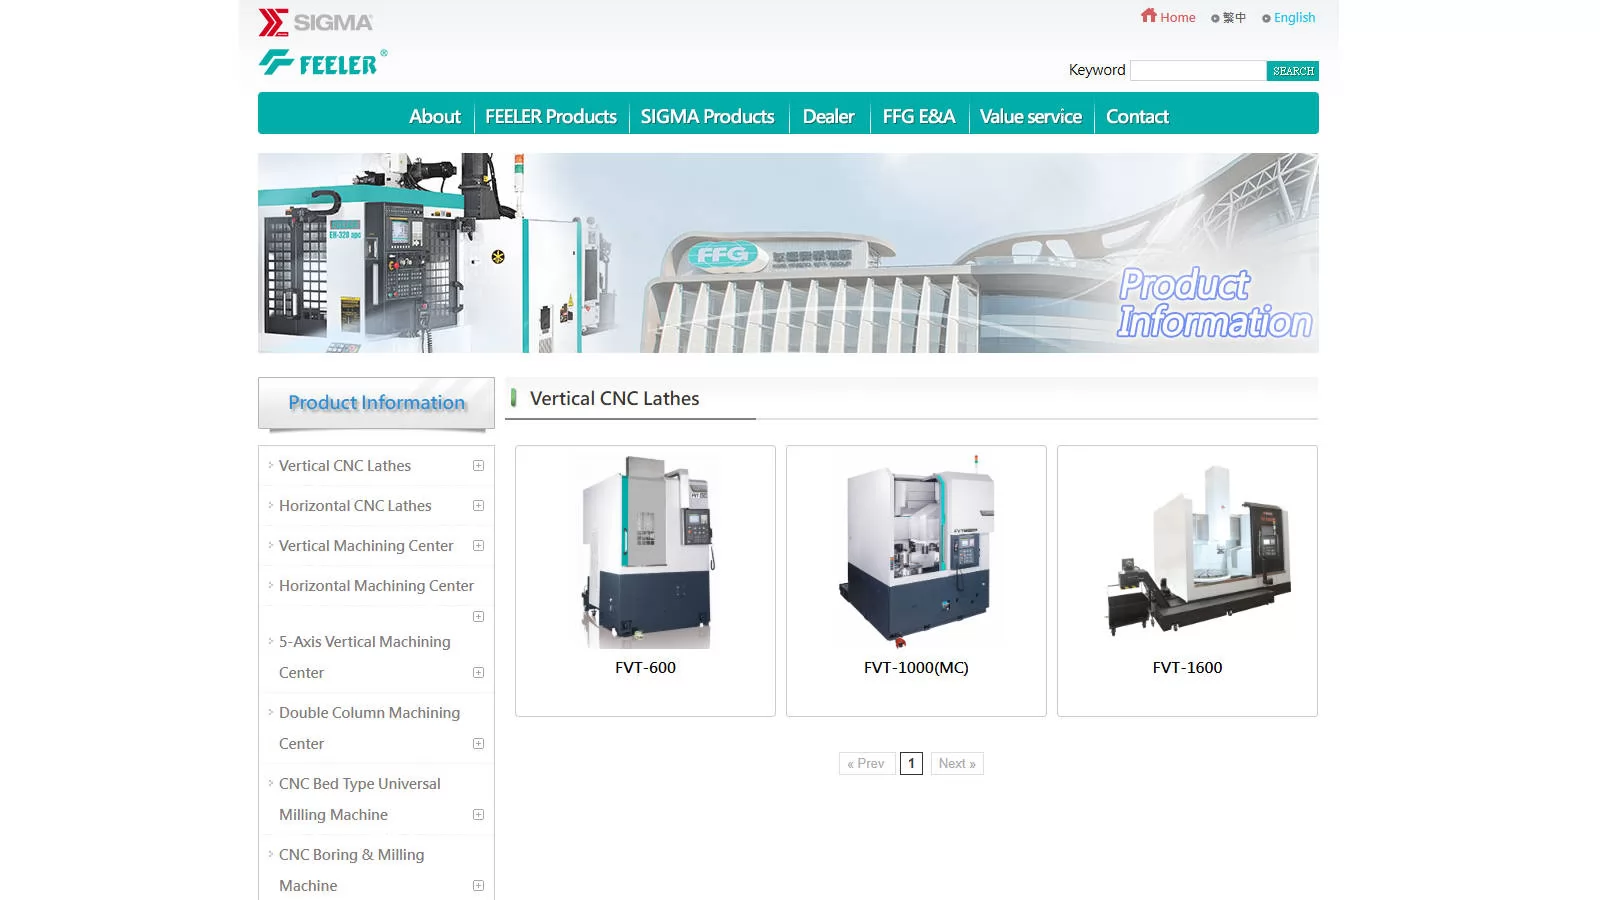
Task: Select Vertical CNC Lathes category
Action: pyautogui.click(x=345, y=466)
